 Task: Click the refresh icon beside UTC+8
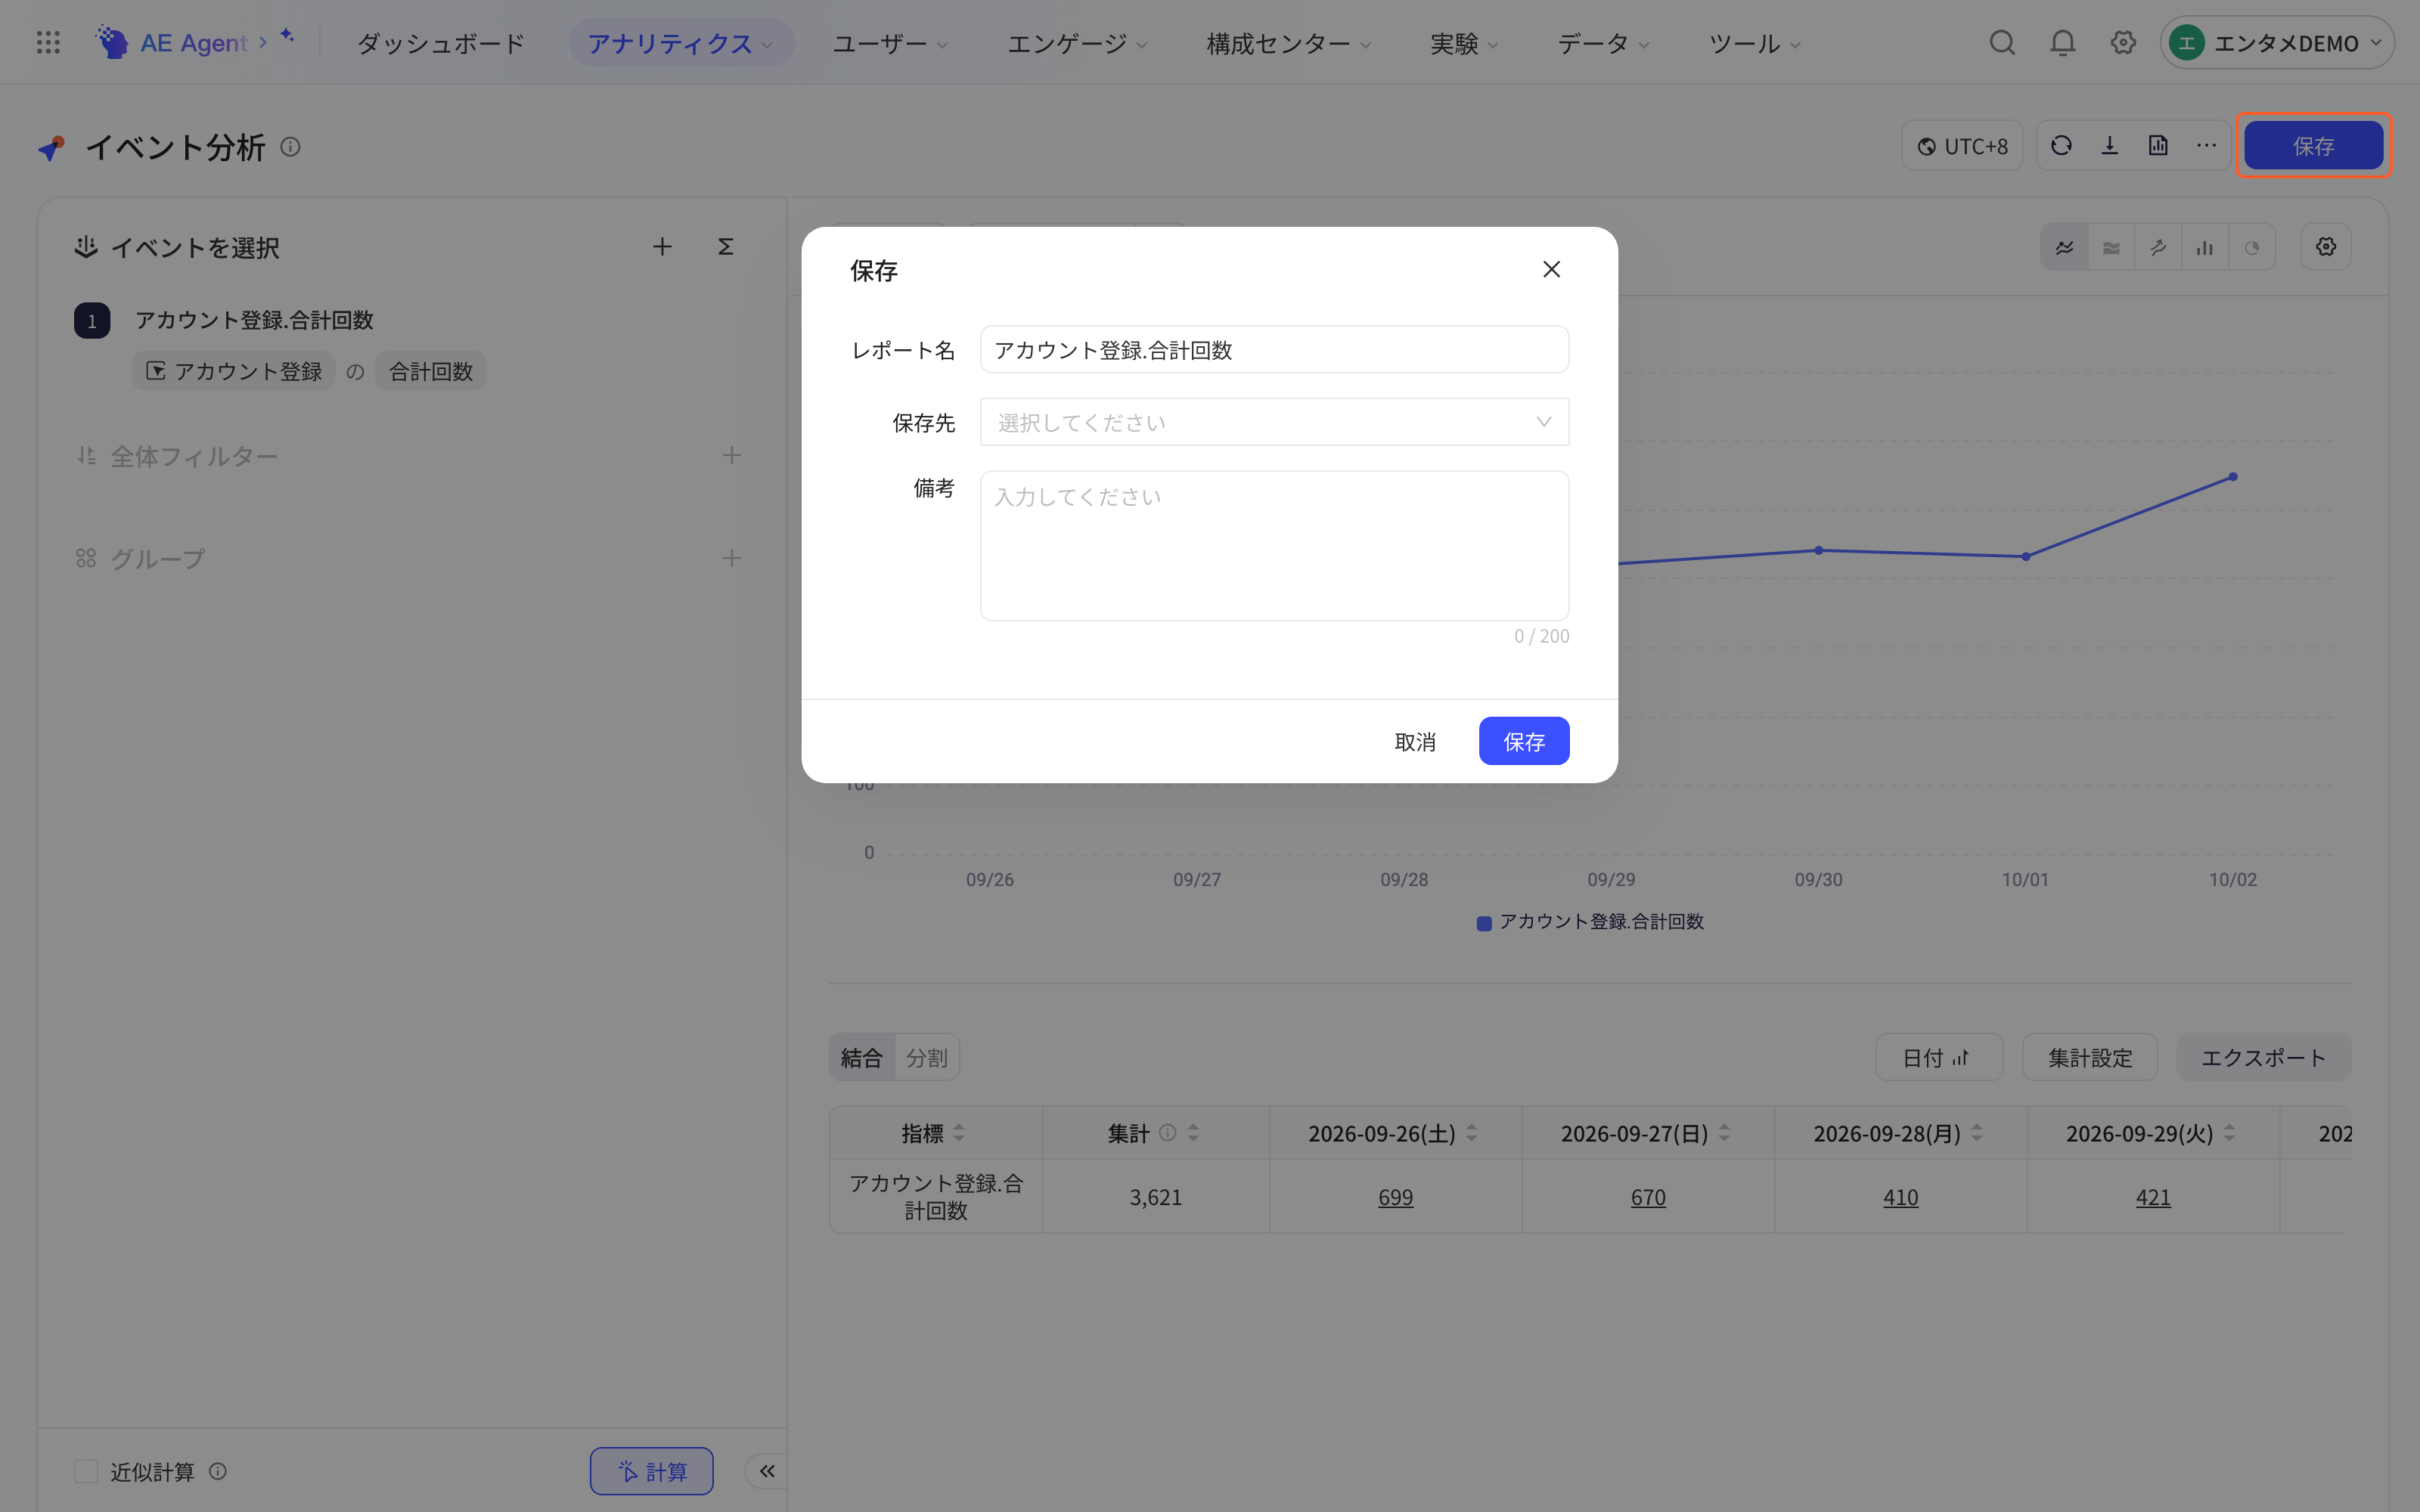tap(2061, 146)
